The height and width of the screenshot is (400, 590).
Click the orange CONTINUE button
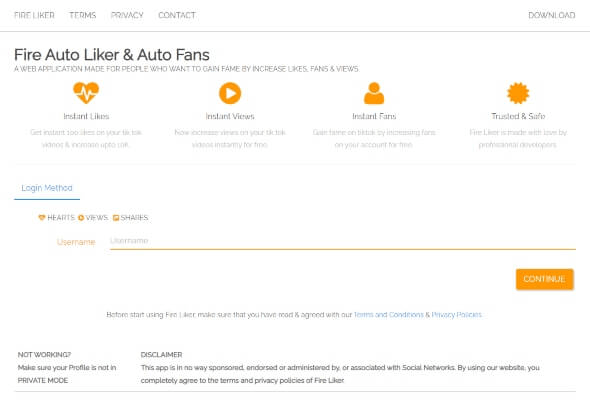544,279
